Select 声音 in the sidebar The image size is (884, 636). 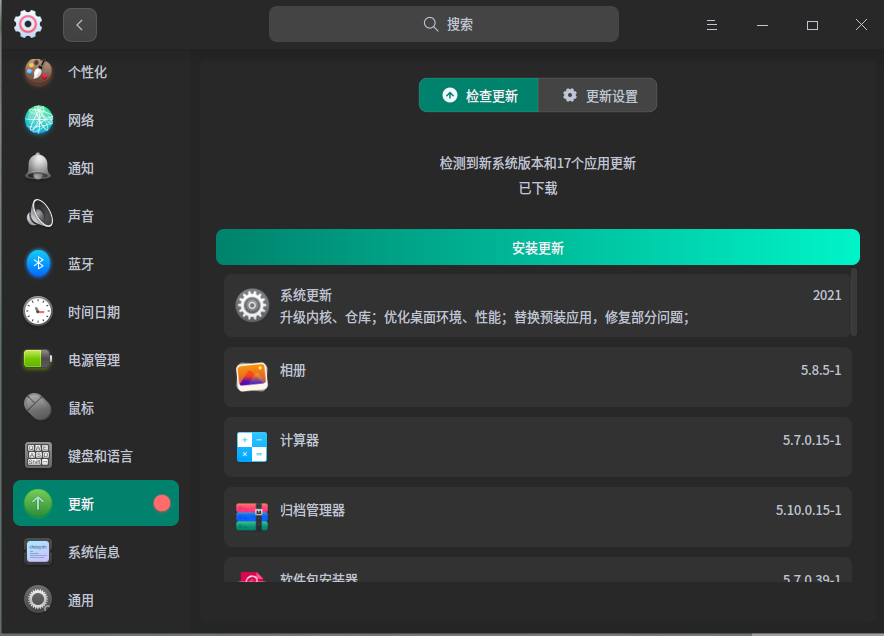click(96, 215)
